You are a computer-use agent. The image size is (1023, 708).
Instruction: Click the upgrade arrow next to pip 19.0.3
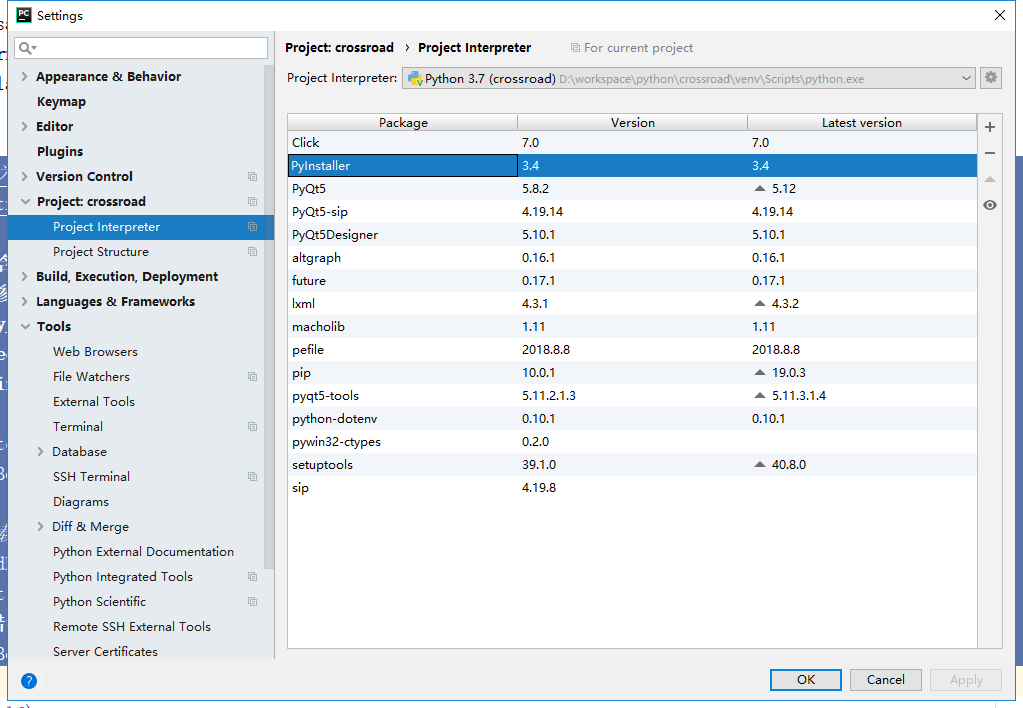(759, 373)
